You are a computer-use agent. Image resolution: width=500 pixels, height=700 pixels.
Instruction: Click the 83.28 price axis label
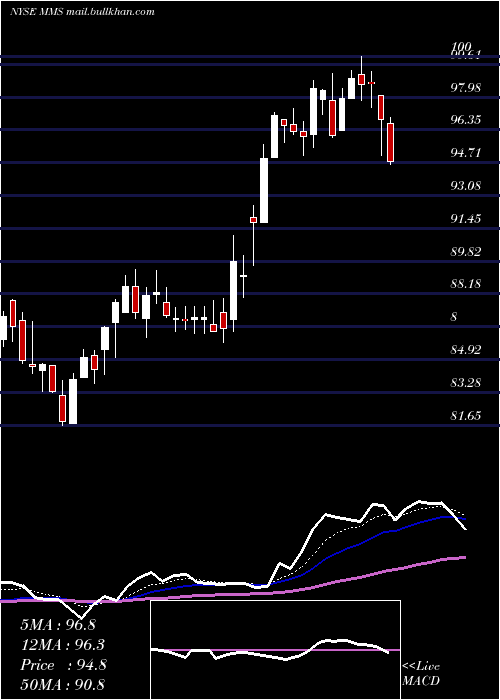pyautogui.click(x=466, y=383)
